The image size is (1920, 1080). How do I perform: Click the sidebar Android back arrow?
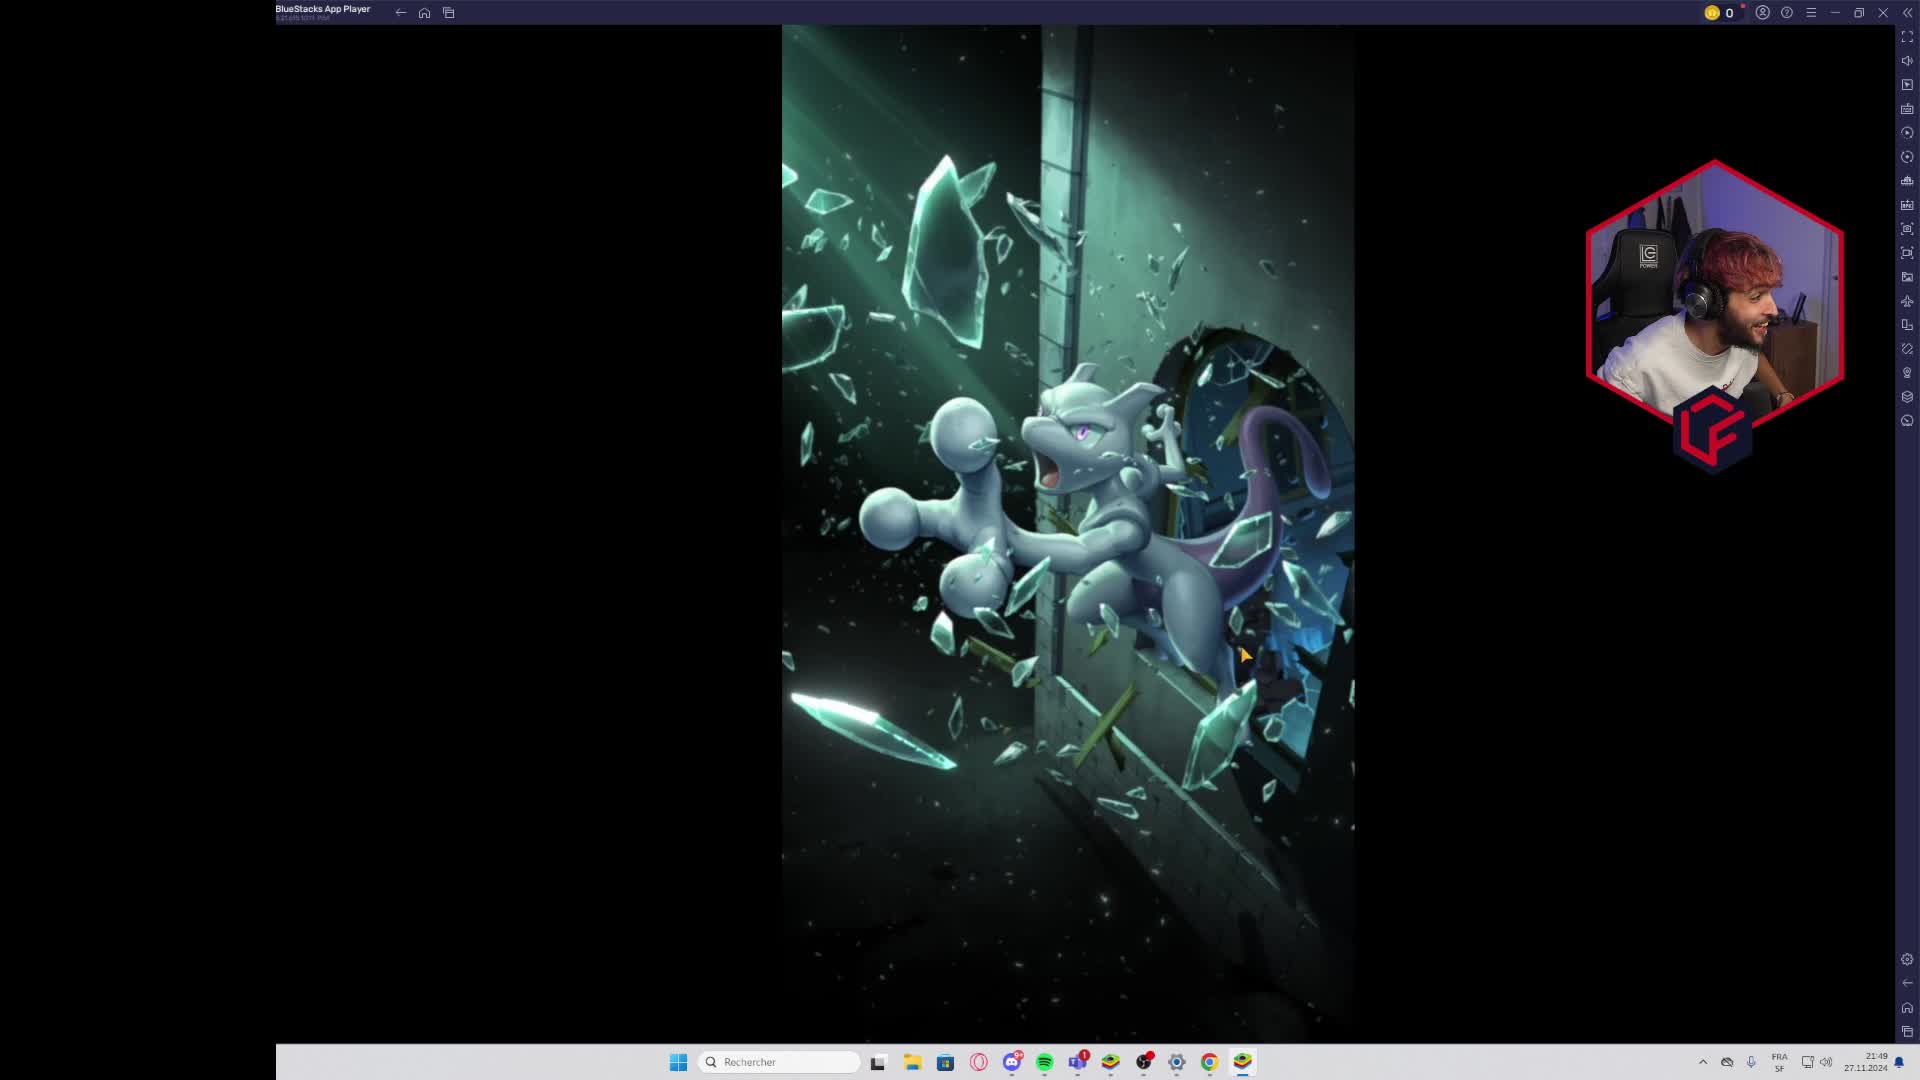point(1907,983)
